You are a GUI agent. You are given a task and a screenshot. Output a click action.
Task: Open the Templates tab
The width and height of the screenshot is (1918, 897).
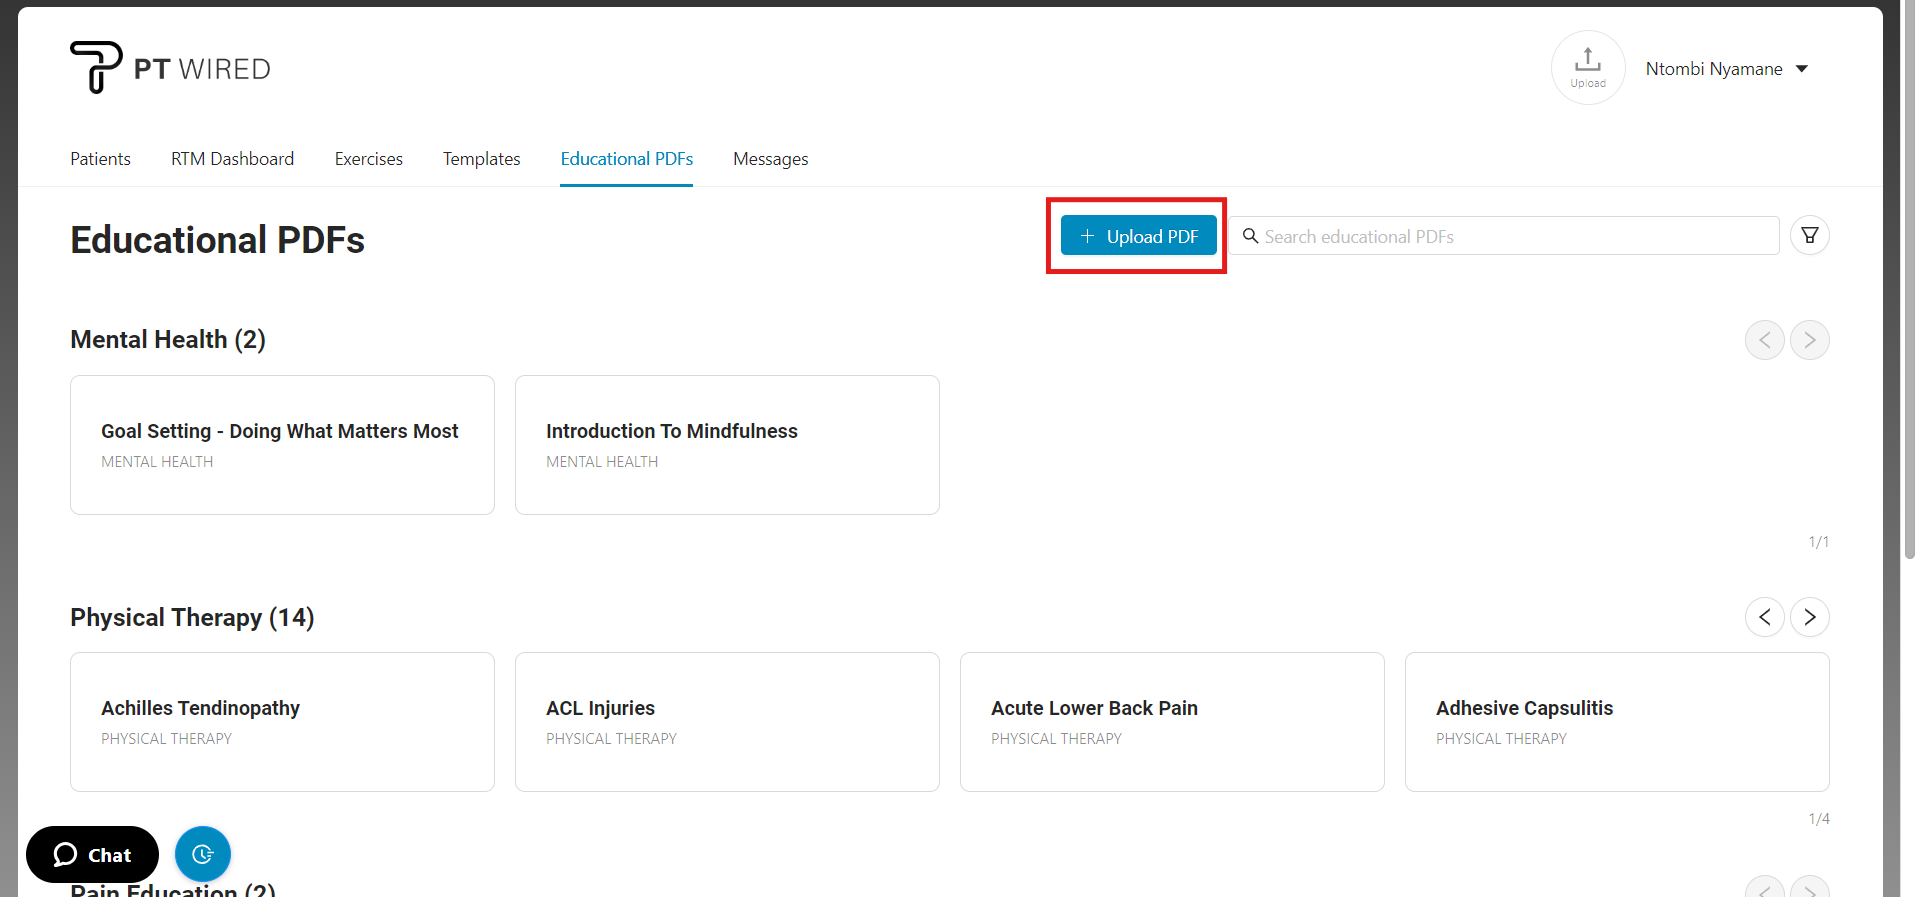(x=481, y=159)
